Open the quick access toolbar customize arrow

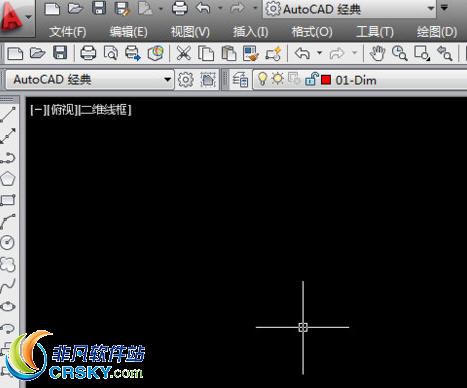tap(444, 7)
